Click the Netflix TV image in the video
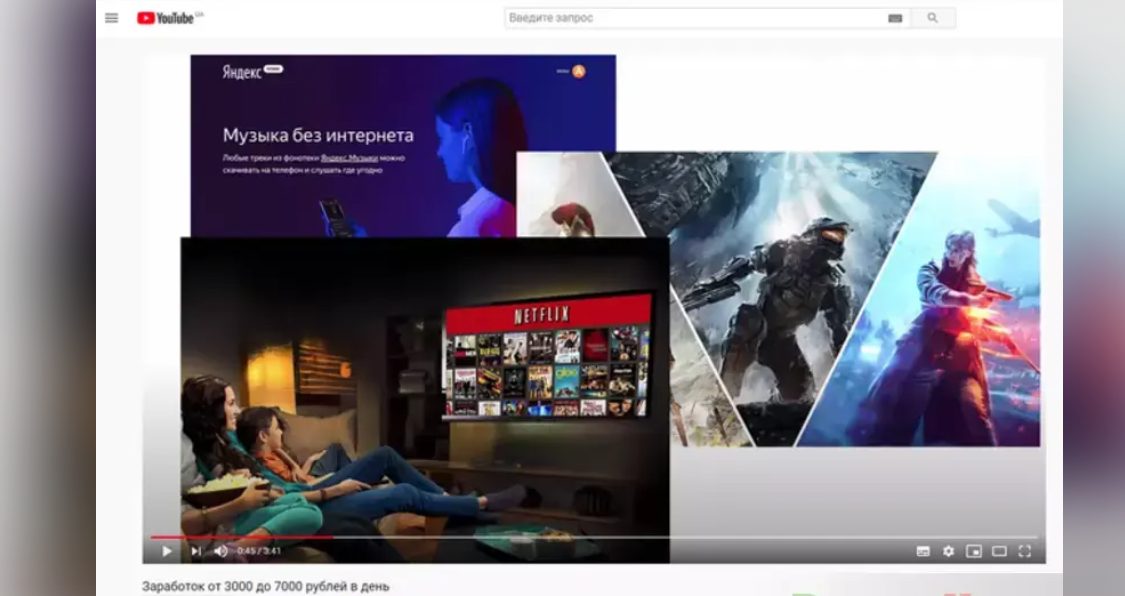 [425, 399]
